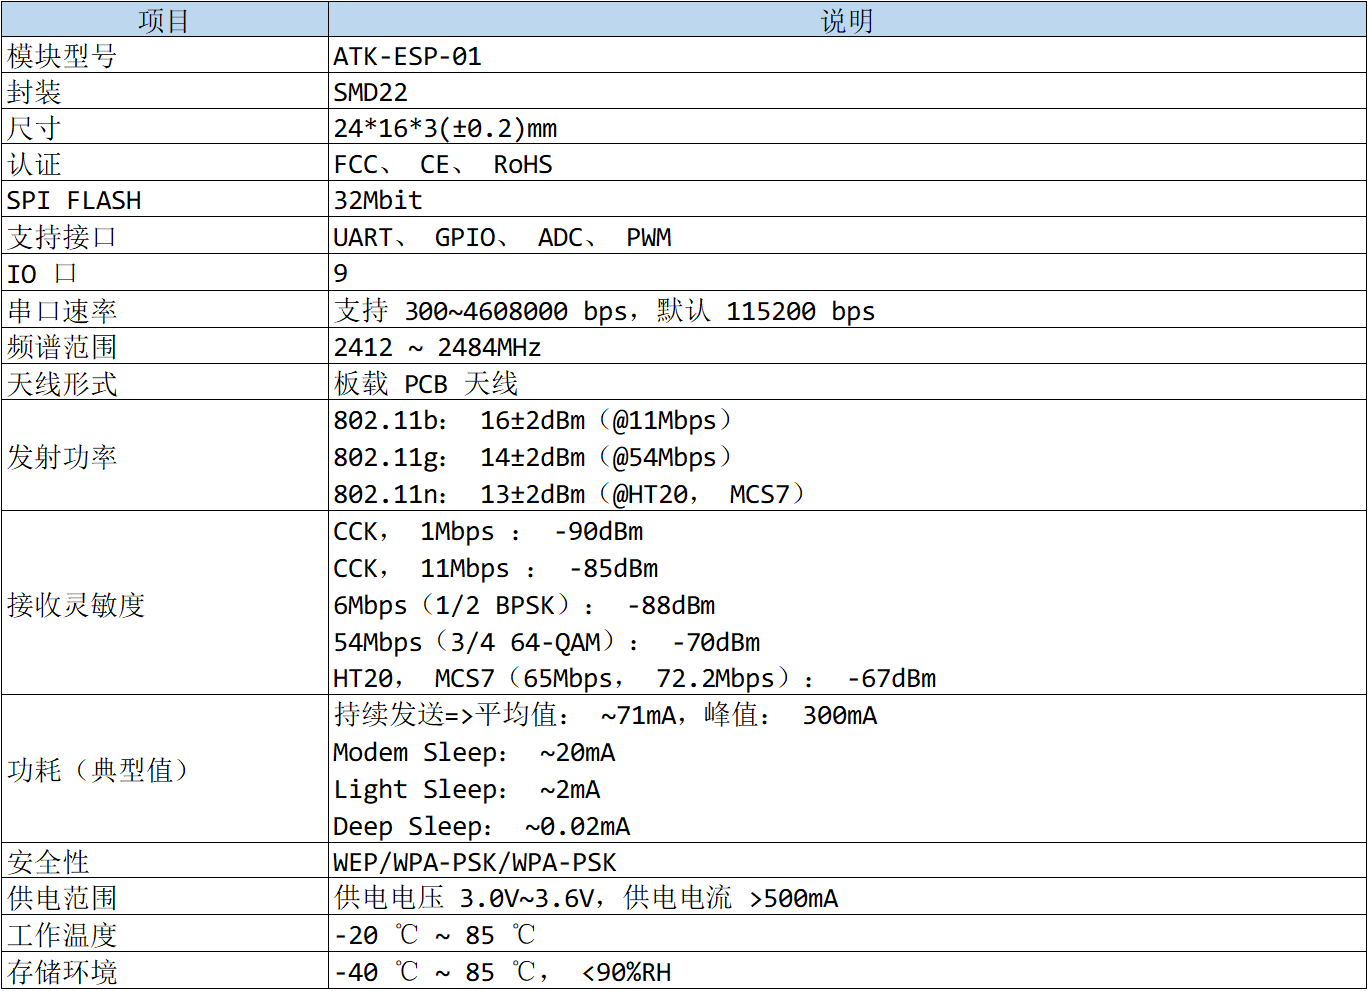The height and width of the screenshot is (991, 1369).
Task: Select the Deep Sleep ~0.02mA line
Action: [x=481, y=827]
